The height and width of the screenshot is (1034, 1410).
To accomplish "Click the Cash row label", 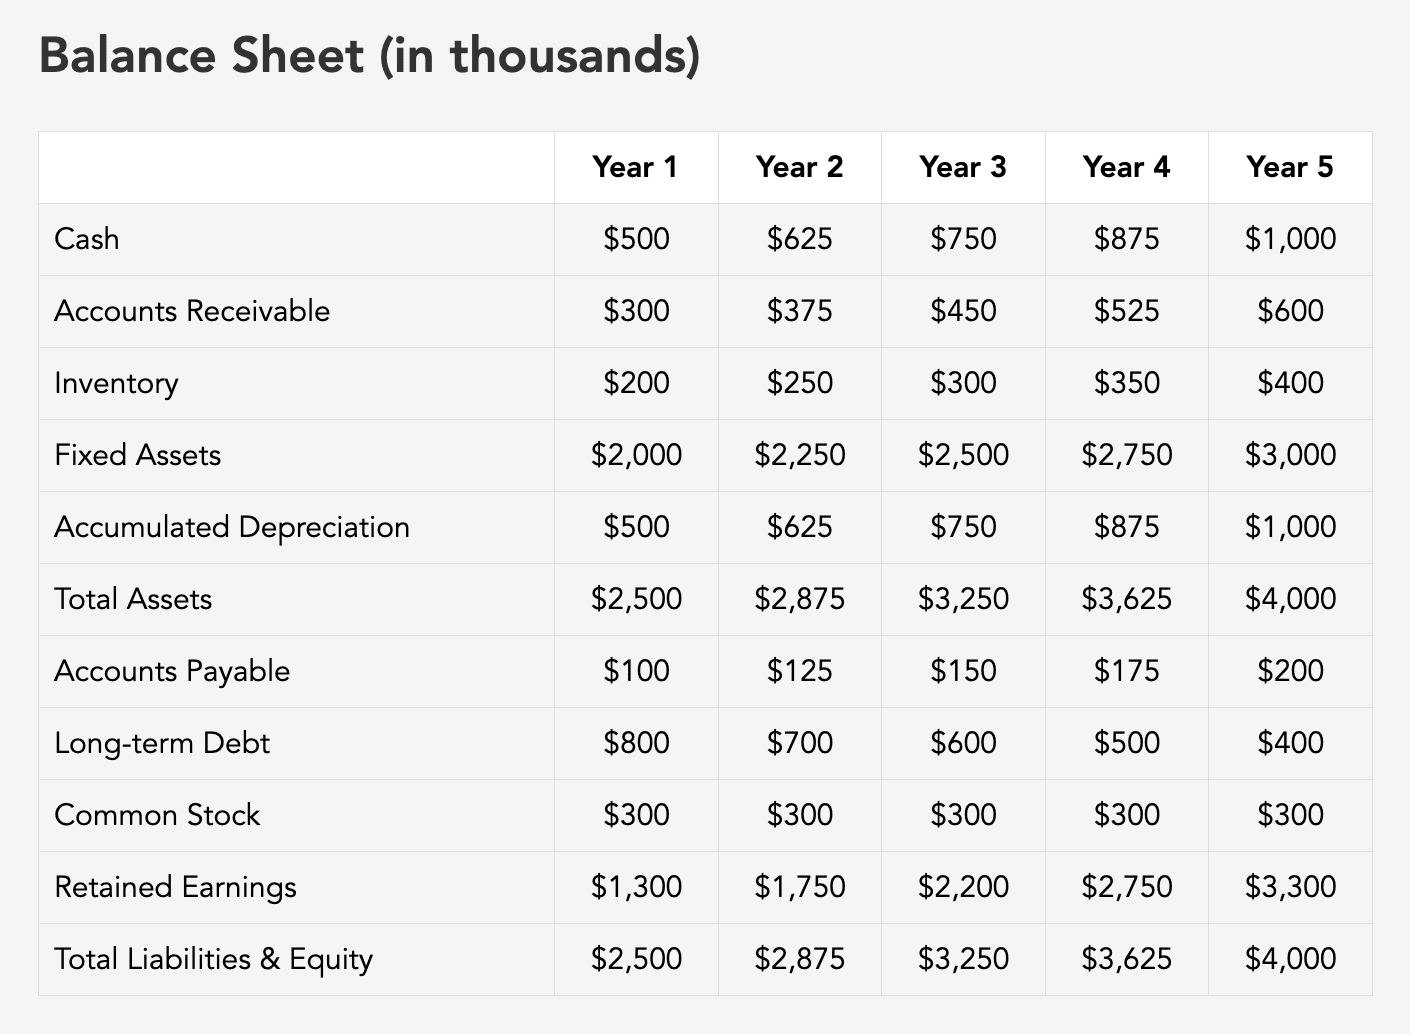I will [87, 239].
